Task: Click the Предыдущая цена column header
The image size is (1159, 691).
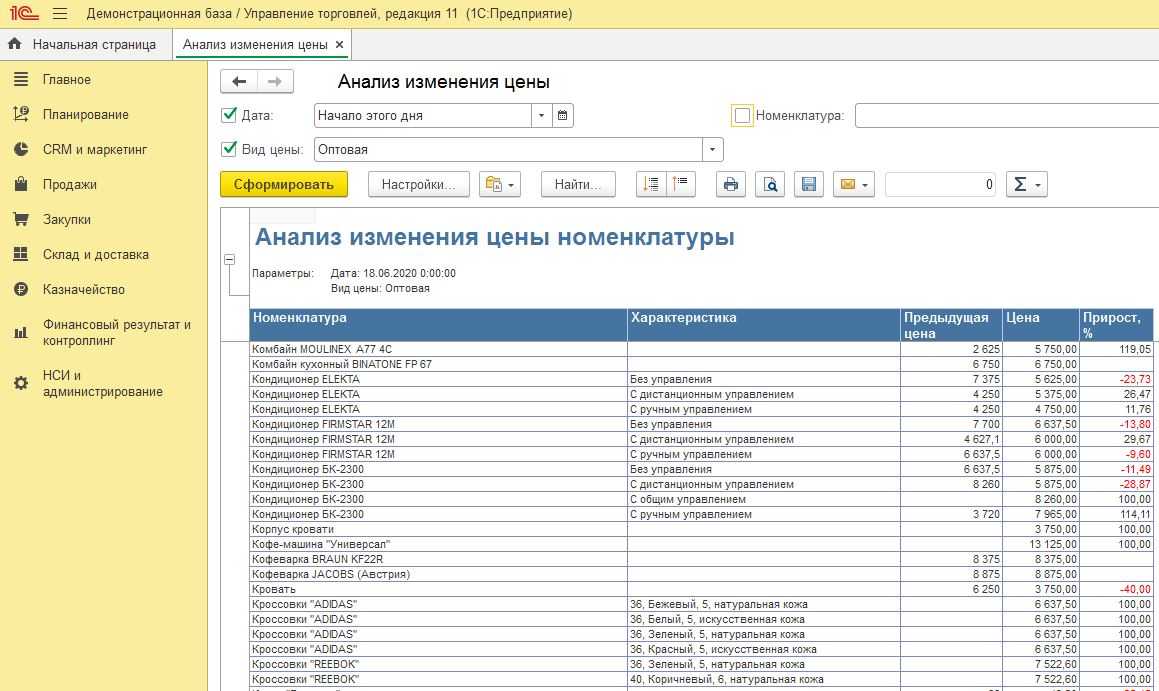Action: pos(951,325)
